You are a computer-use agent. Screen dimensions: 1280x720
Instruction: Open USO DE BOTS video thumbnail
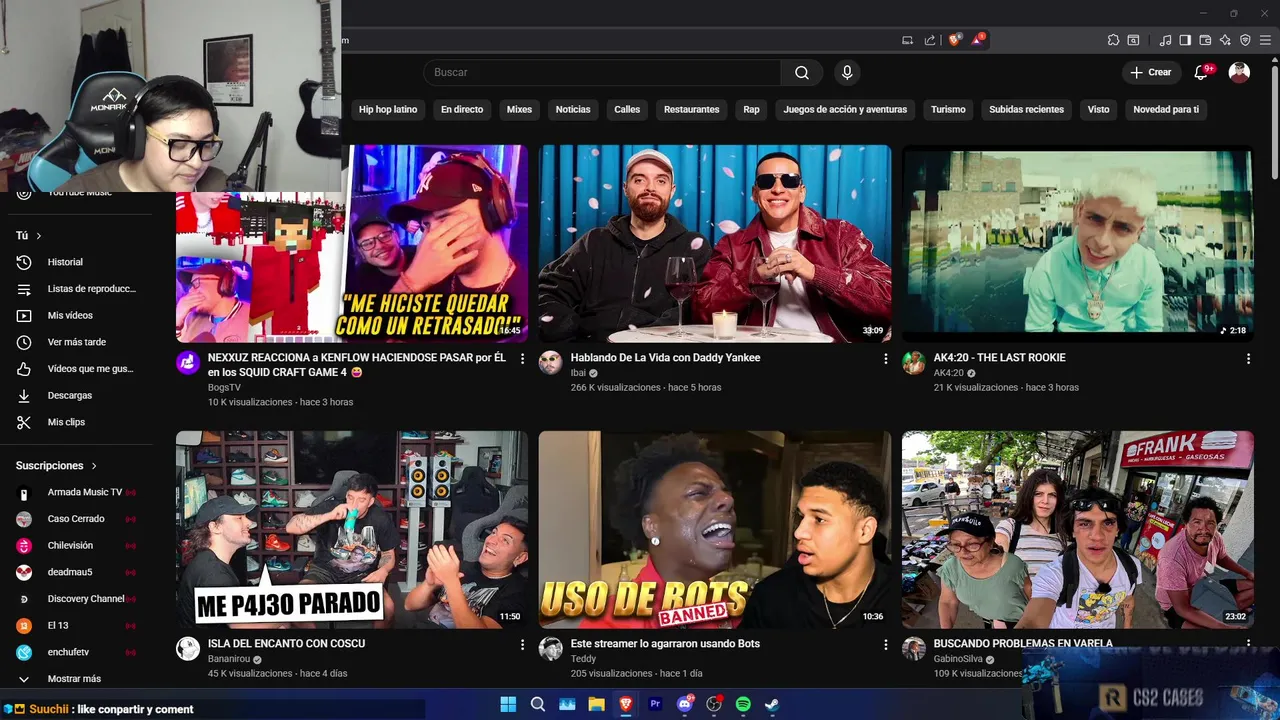coord(715,529)
